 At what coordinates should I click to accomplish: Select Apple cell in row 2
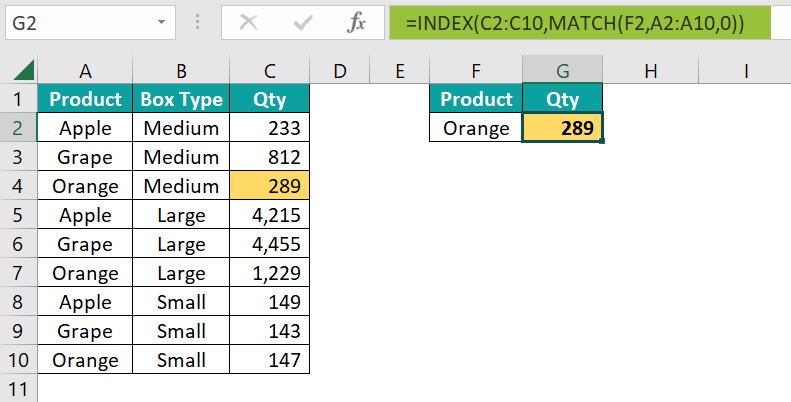pos(85,128)
